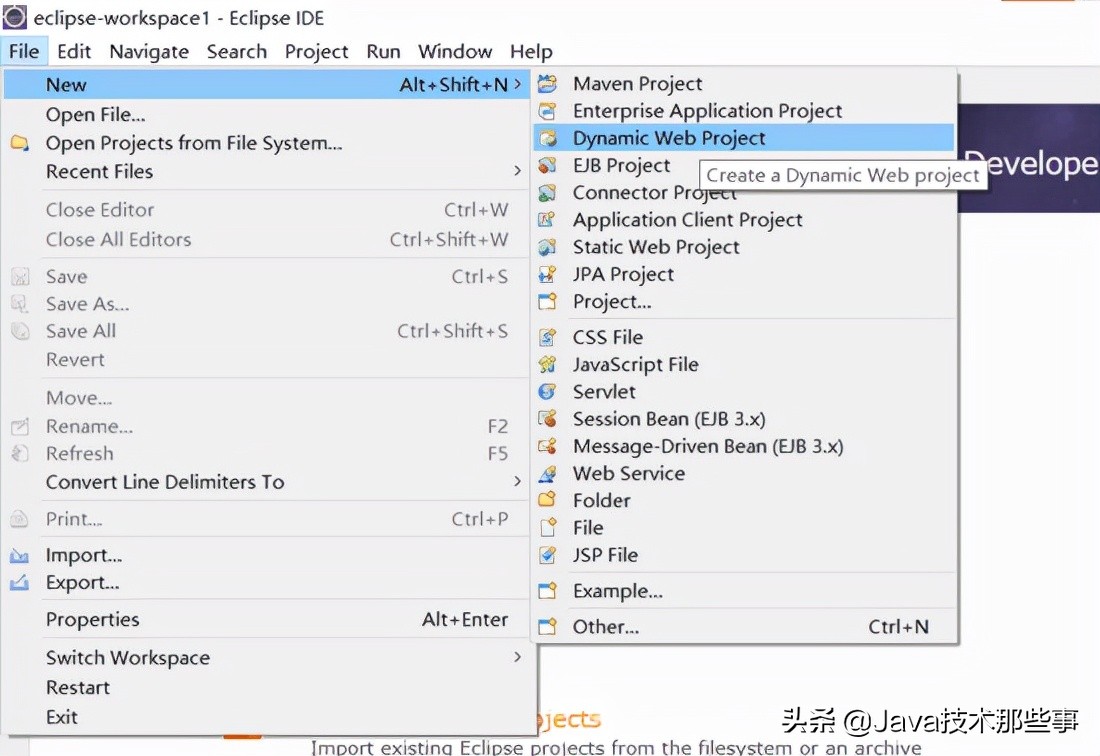Viewport: 1100px width, 756px height.
Task: Select Import... label in File menu
Action: 84,555
